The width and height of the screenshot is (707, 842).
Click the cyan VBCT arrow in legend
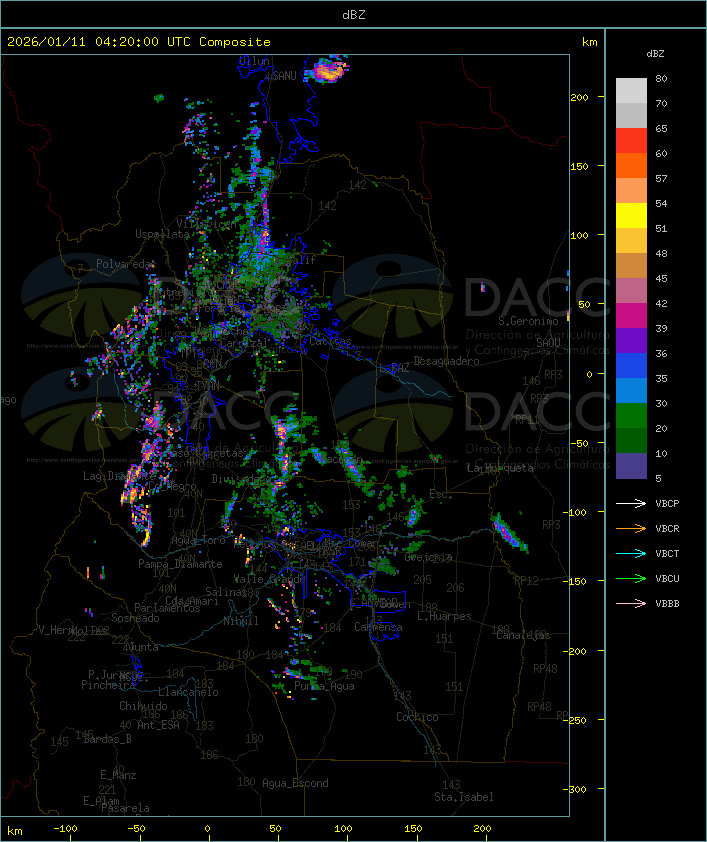(631, 554)
